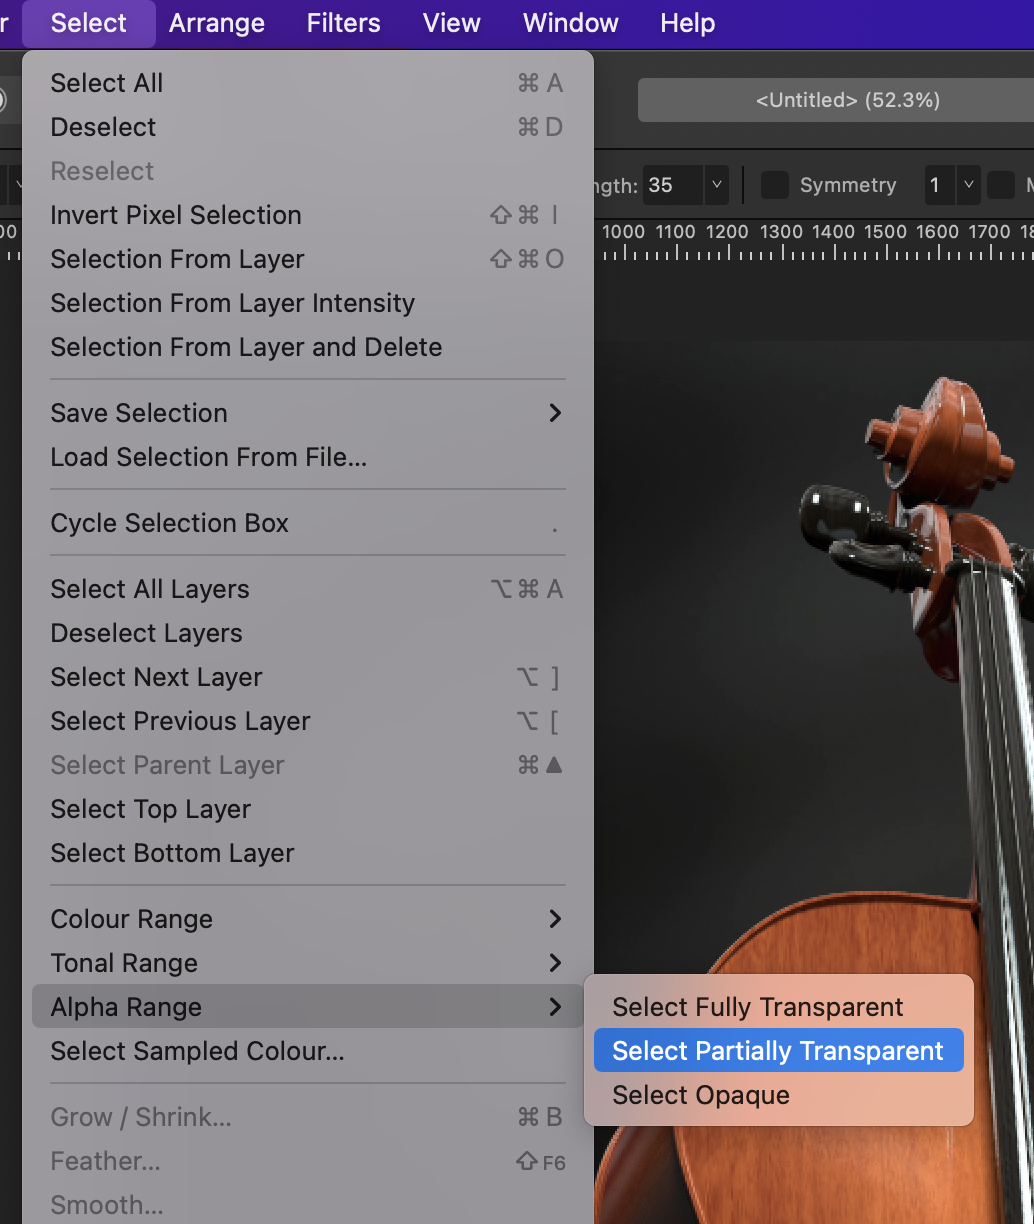Click Select Next Layer
Image resolution: width=1034 pixels, height=1224 pixels.
click(x=156, y=677)
